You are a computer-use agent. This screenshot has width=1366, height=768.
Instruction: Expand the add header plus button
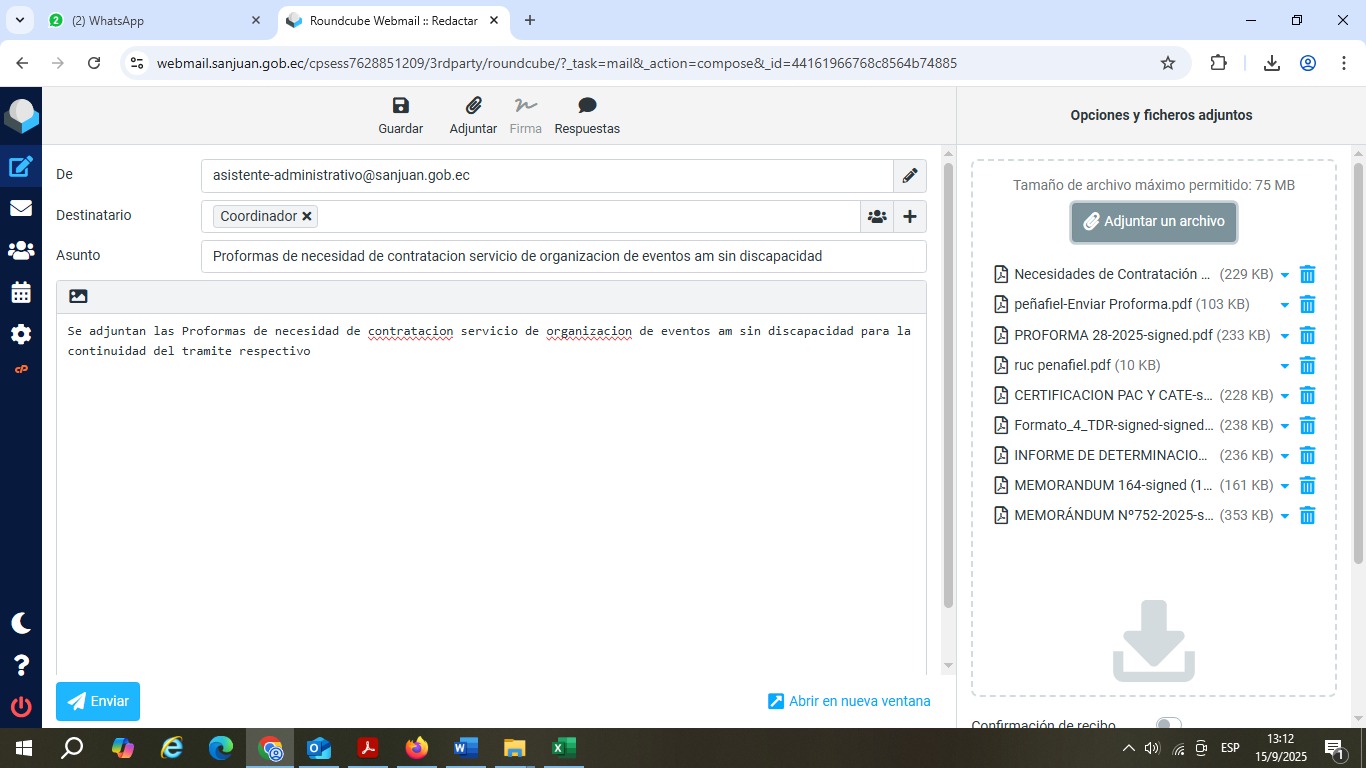[x=909, y=216]
